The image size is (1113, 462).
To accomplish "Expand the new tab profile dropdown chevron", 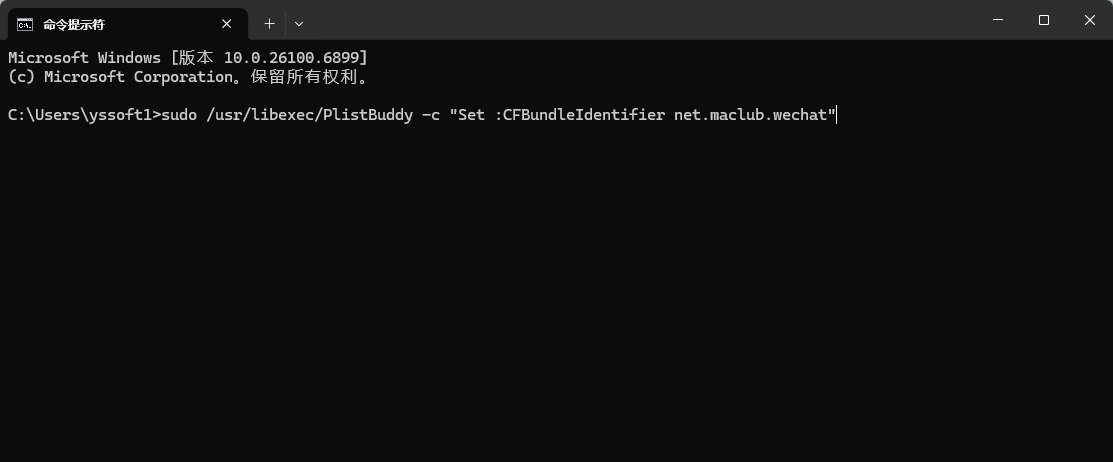I will click(x=299, y=23).
